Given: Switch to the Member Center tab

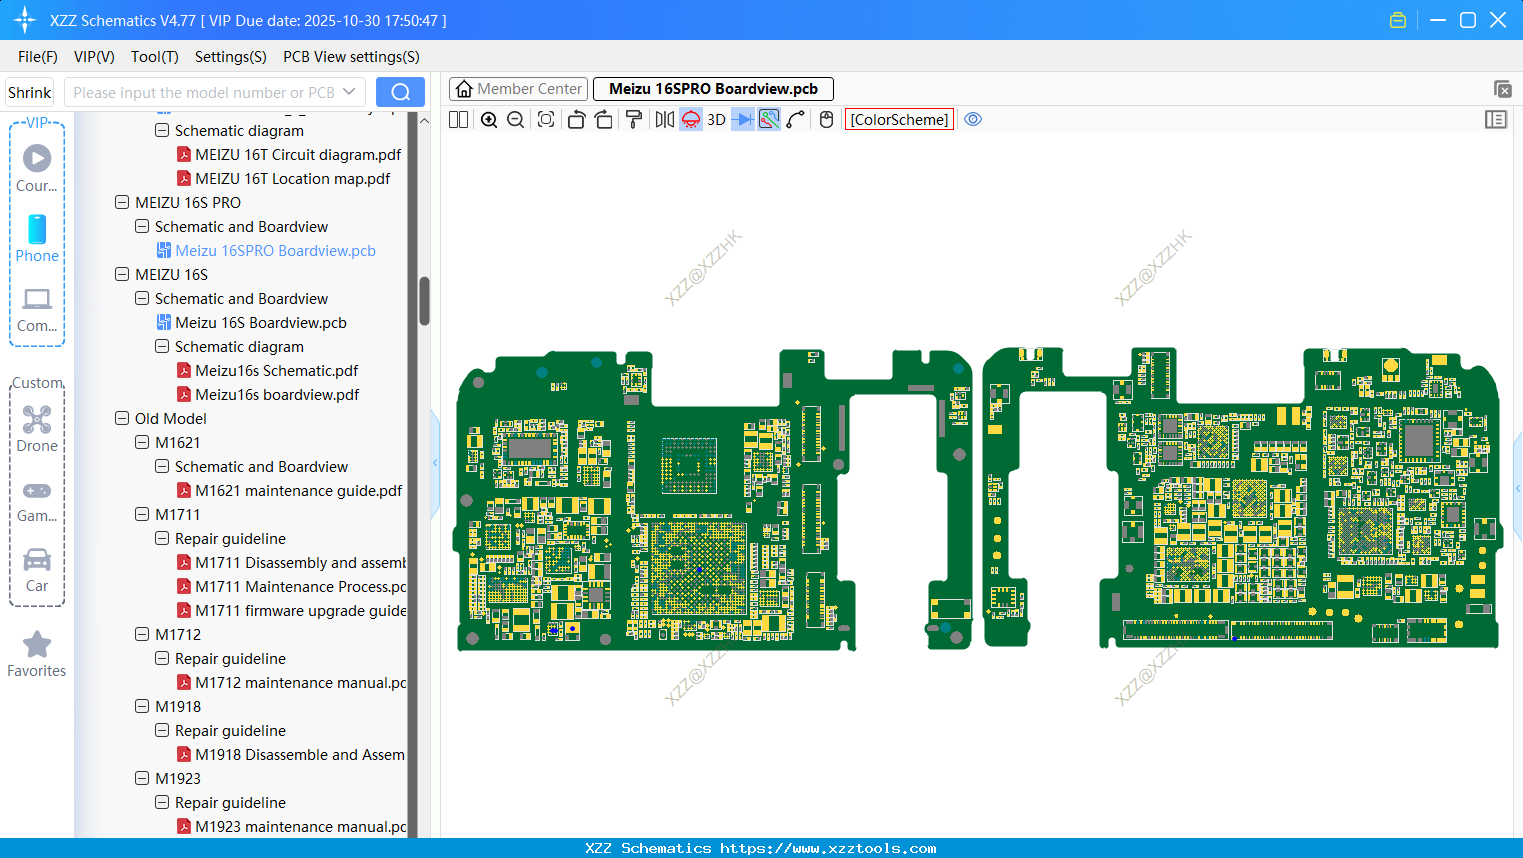Looking at the screenshot, I should point(519,89).
